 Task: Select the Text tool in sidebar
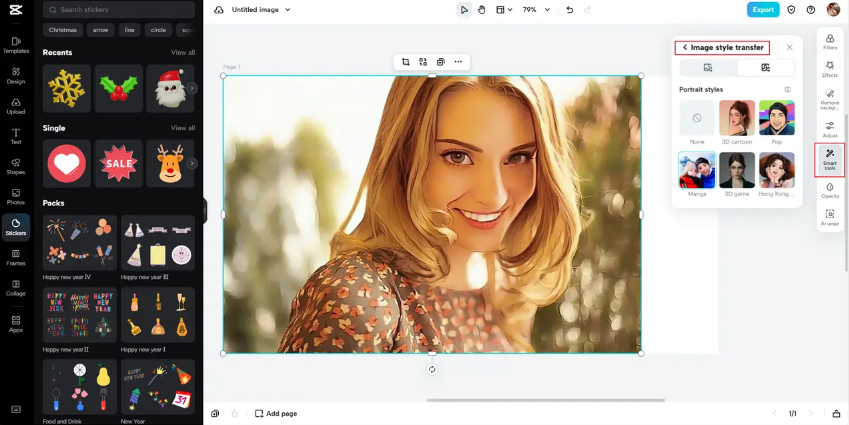coord(16,136)
